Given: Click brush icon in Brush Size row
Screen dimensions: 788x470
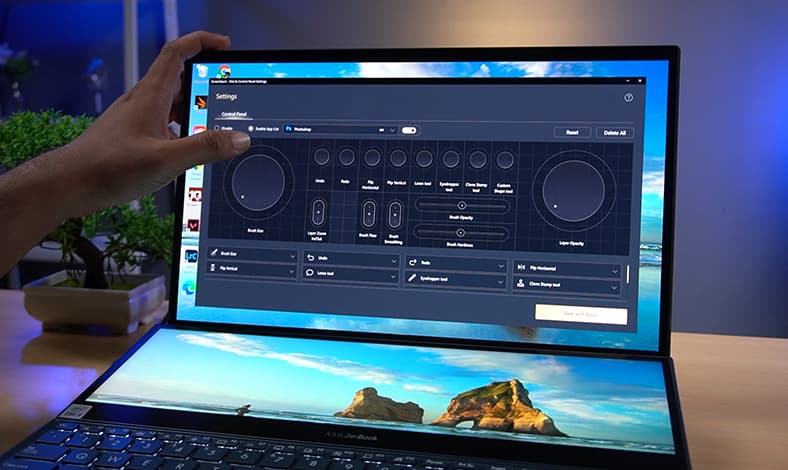Looking at the screenshot, I should 214,252.
